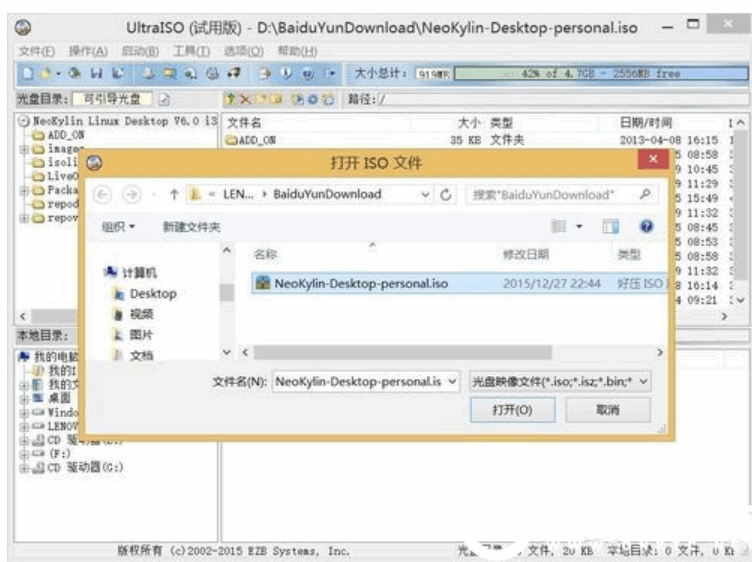752x562 pixels.
Task: Open the help icon in dialog toolbar
Action: click(646, 226)
